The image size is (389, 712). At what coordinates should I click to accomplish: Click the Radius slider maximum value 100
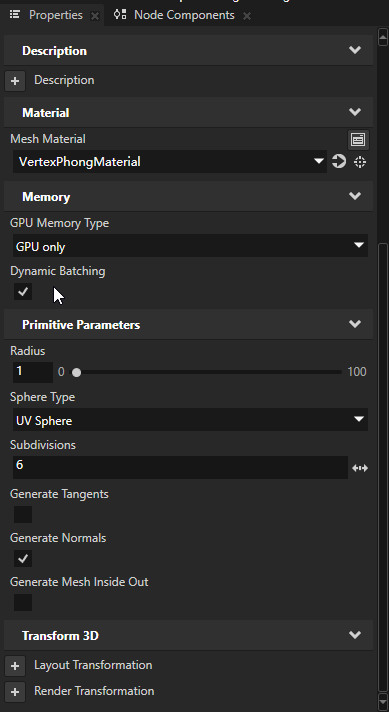(357, 372)
